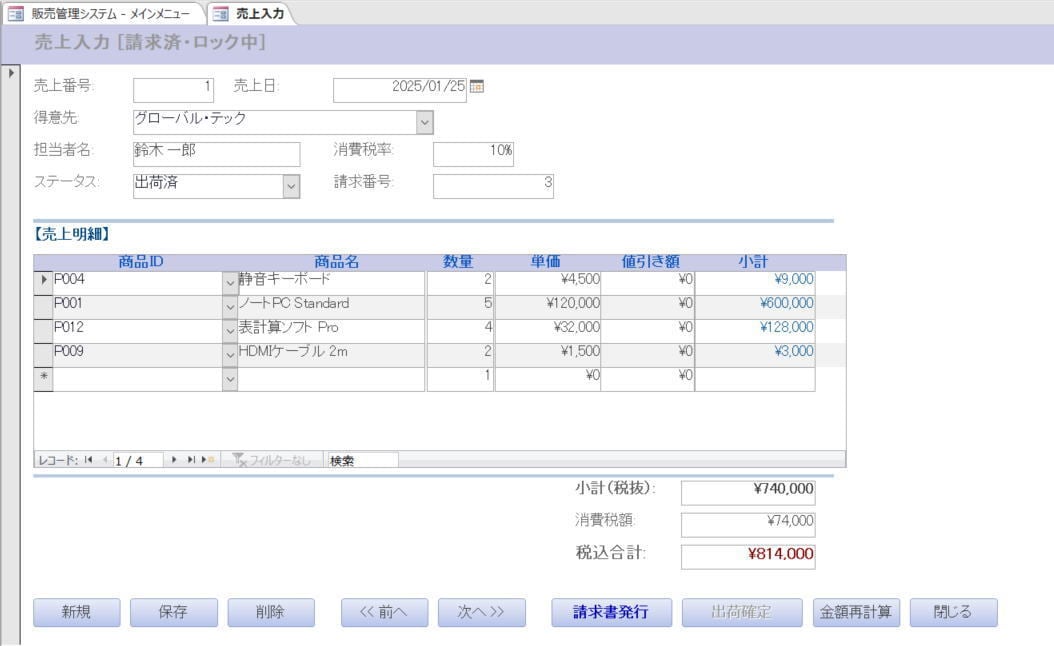Image resolution: width=1054 pixels, height=646 pixels.
Task: Click the 表計算ソフト Pro product name cell
Action: (331, 331)
